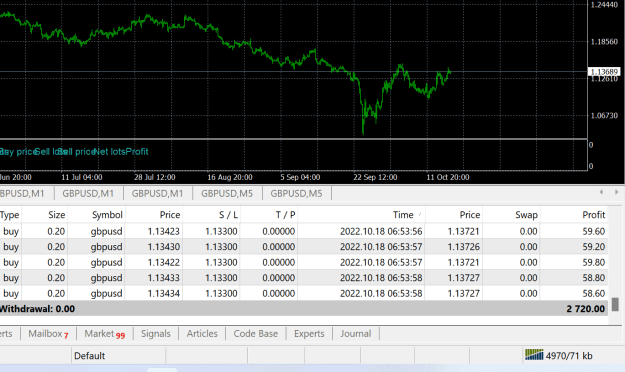Image resolution: width=625 pixels, height=372 pixels.
Task: Click the 1.06730 price axis label
Action: tap(604, 116)
